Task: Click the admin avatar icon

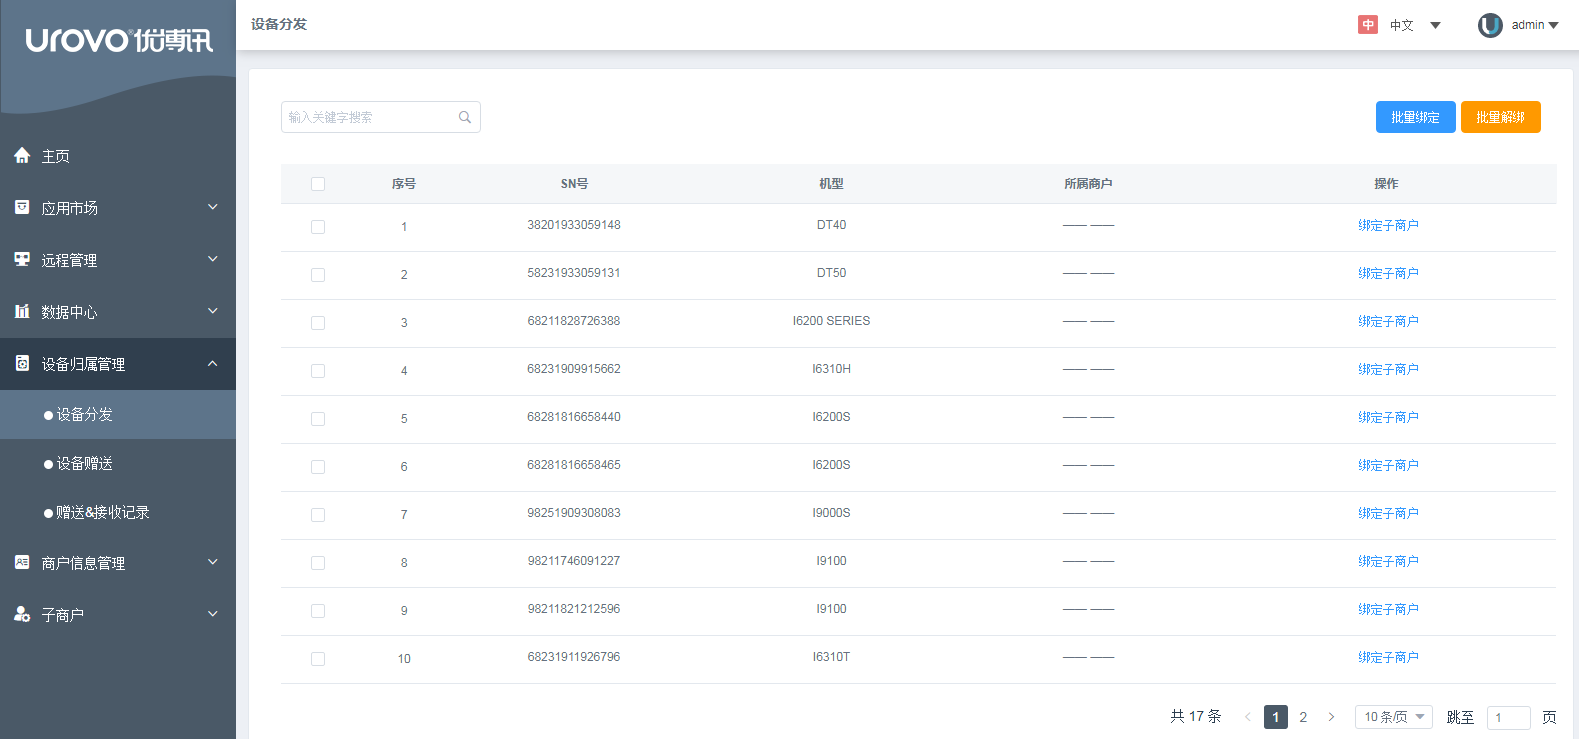Action: pos(1490,25)
